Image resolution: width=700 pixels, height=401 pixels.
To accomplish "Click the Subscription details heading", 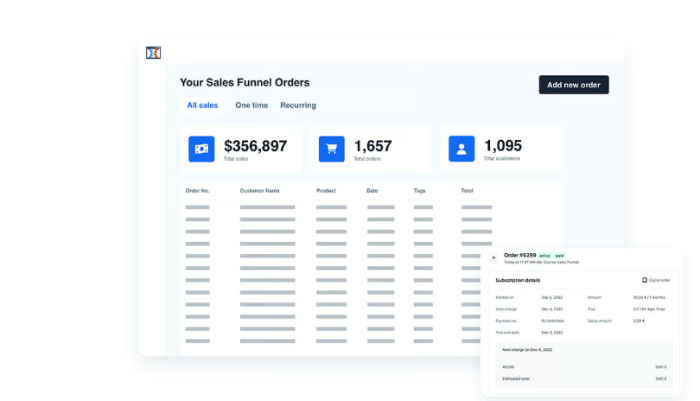I will click(x=518, y=280).
